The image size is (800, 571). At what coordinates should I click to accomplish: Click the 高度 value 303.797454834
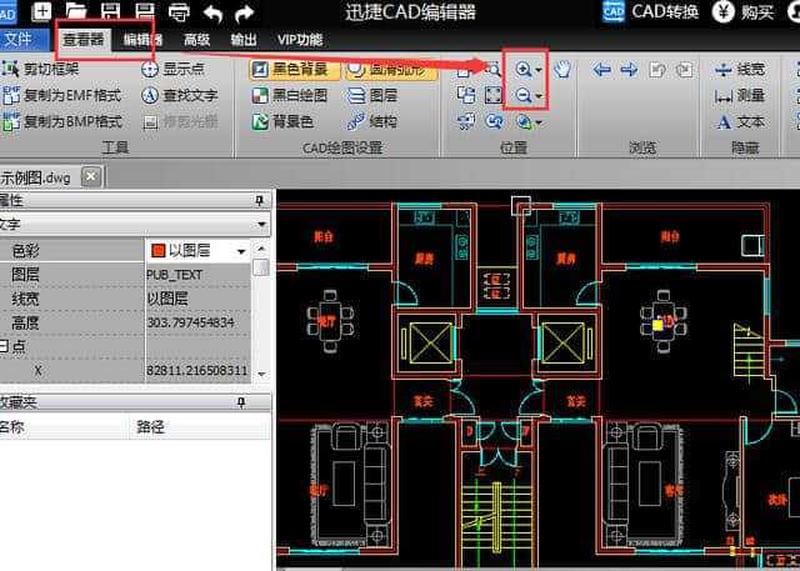(190, 322)
